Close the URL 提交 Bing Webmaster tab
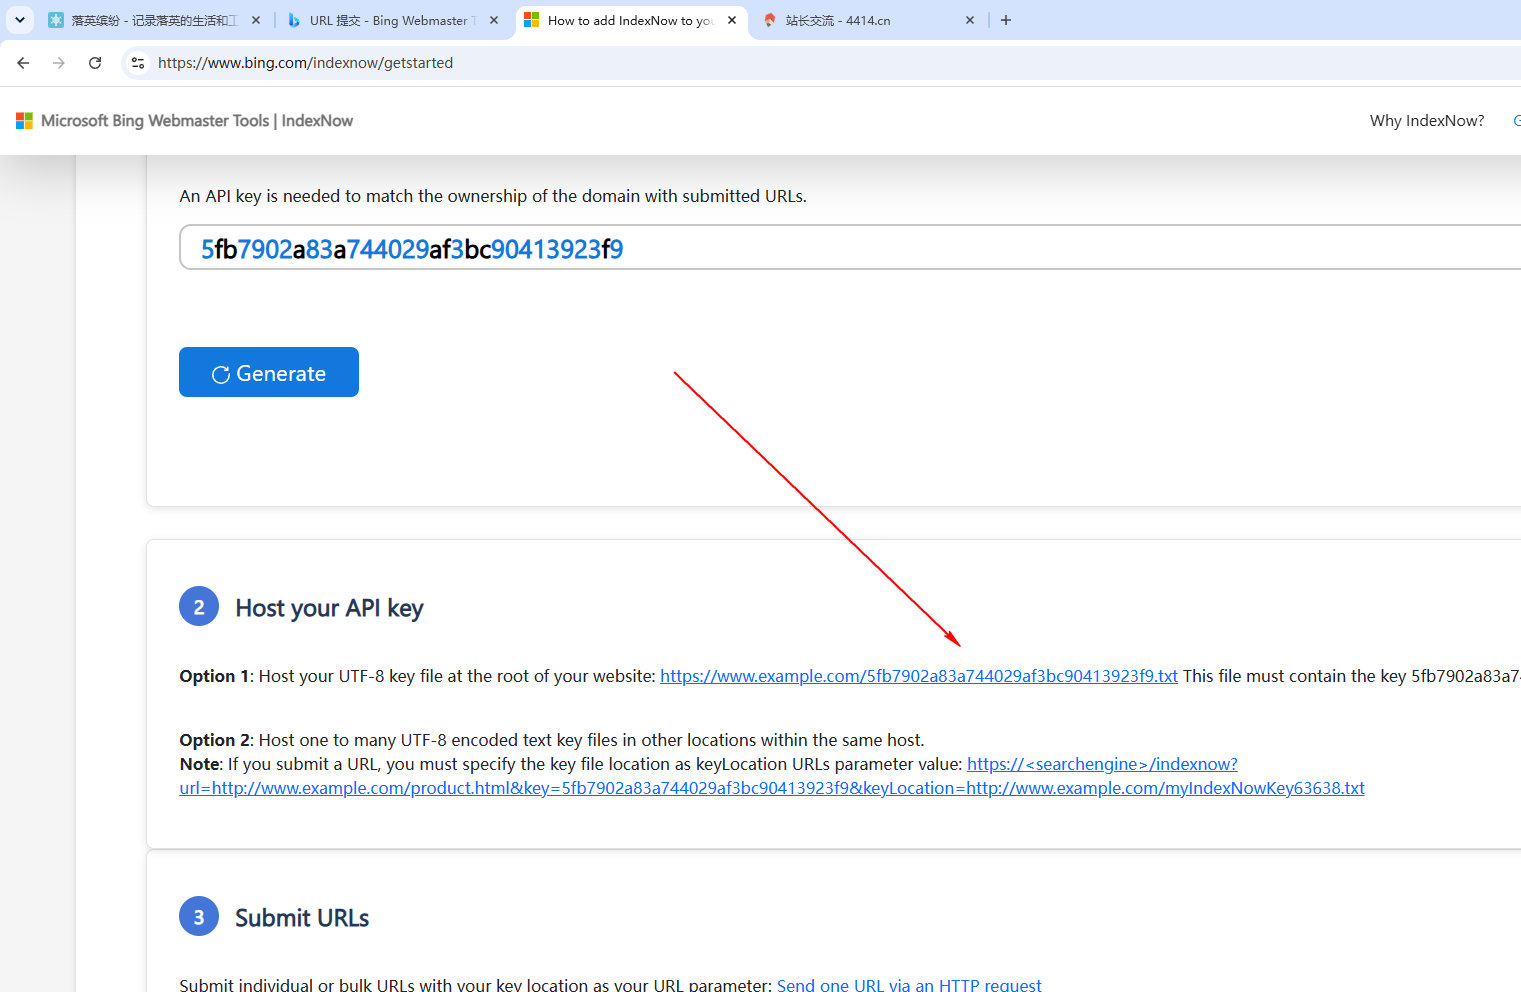The width and height of the screenshot is (1521, 992). click(x=494, y=20)
